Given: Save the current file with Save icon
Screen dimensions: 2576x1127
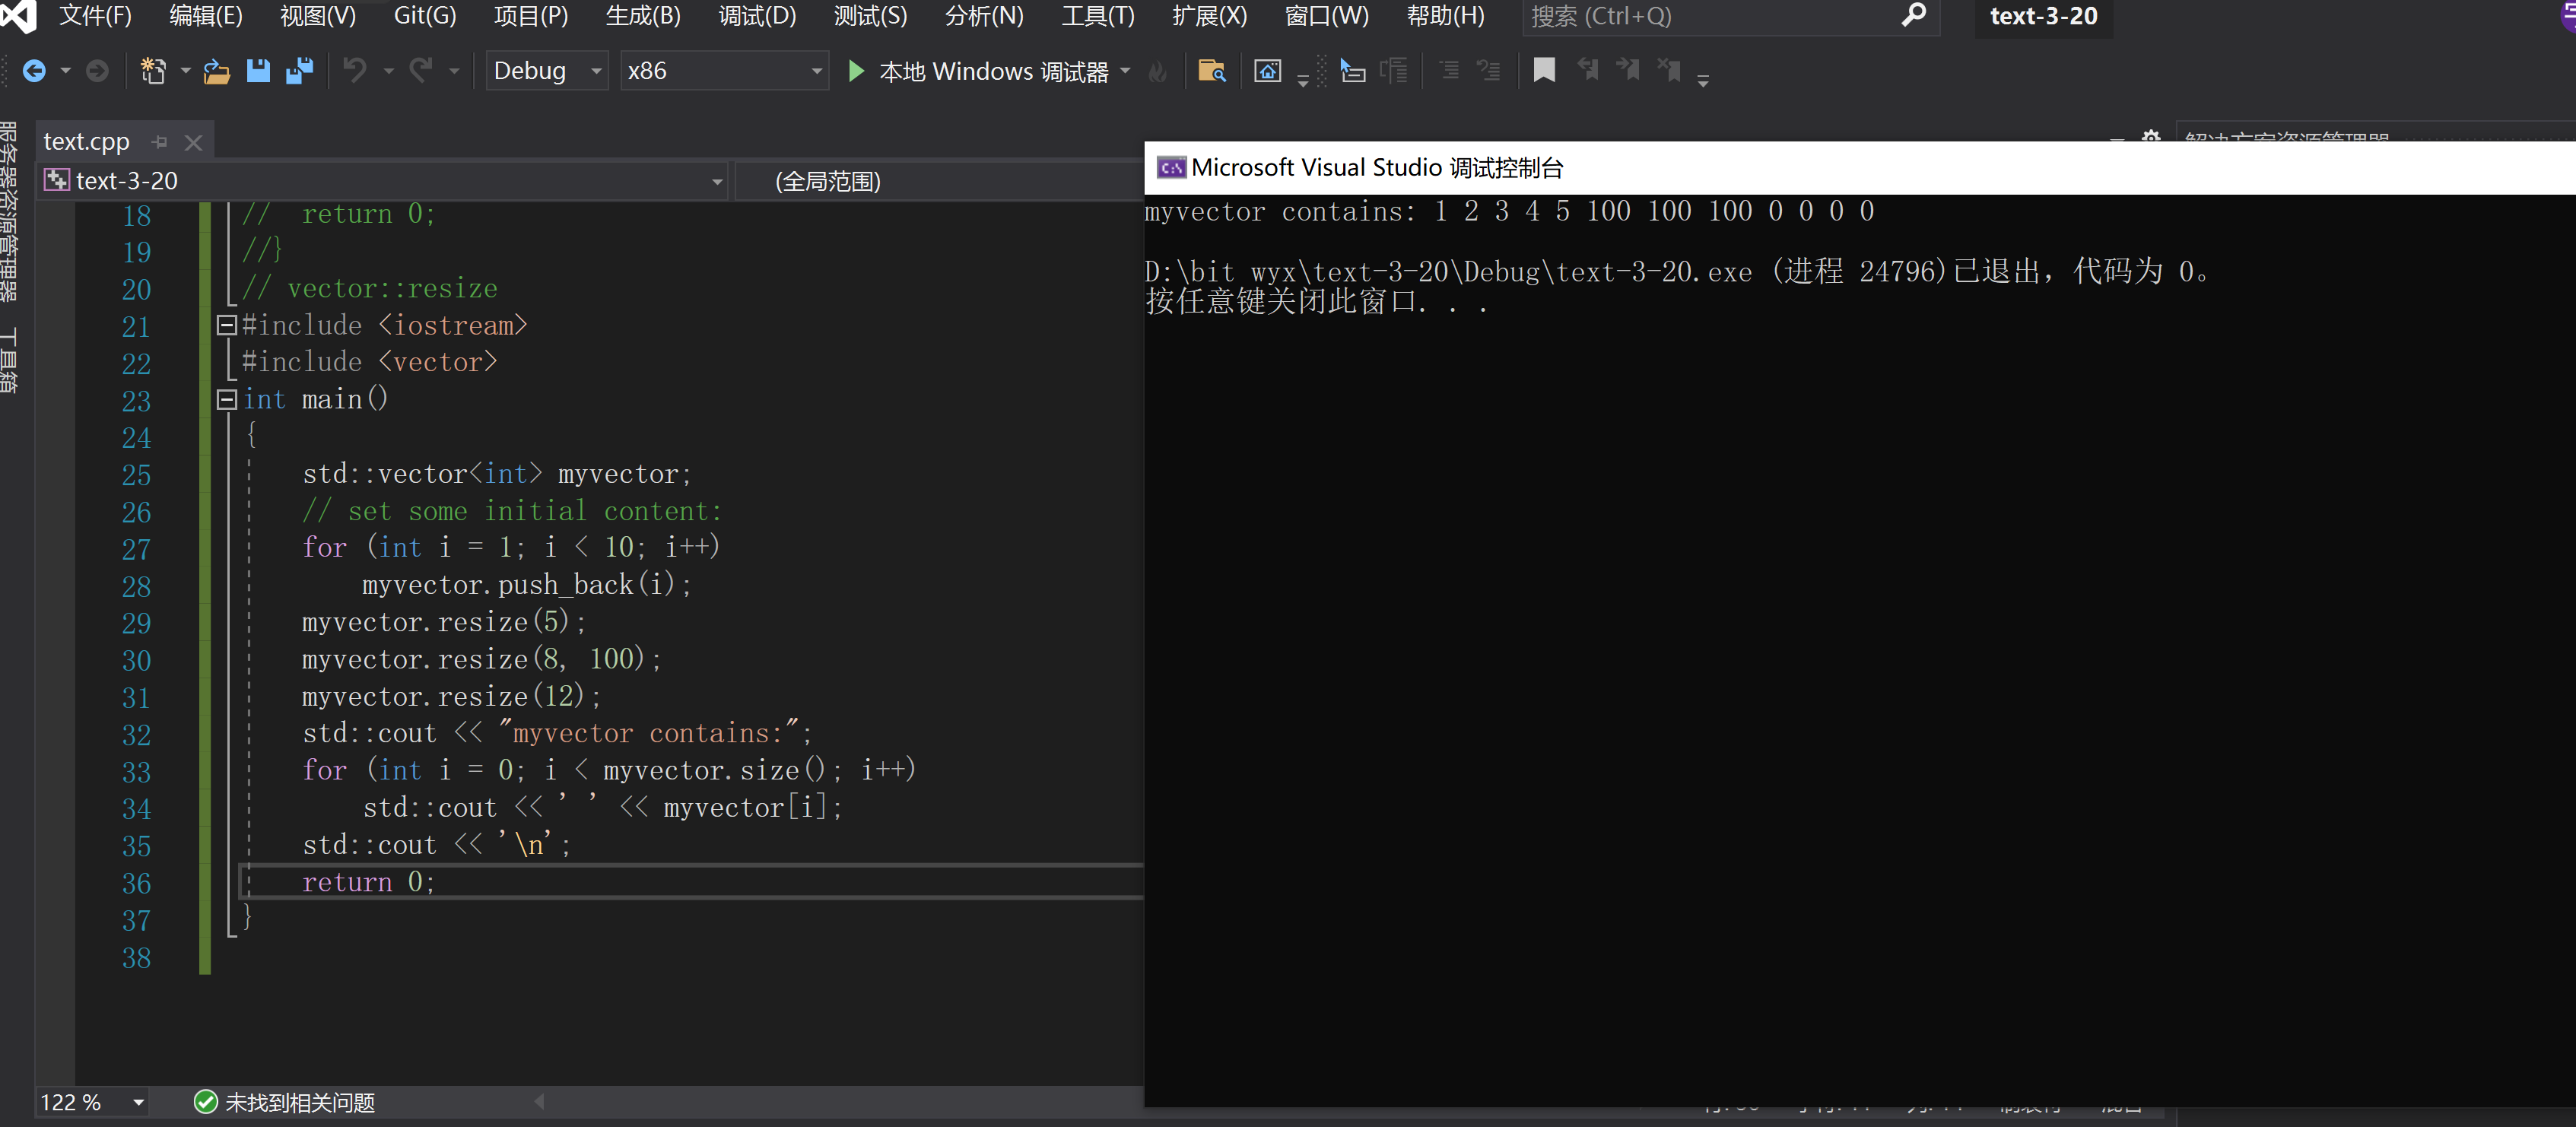Looking at the screenshot, I should 258,71.
